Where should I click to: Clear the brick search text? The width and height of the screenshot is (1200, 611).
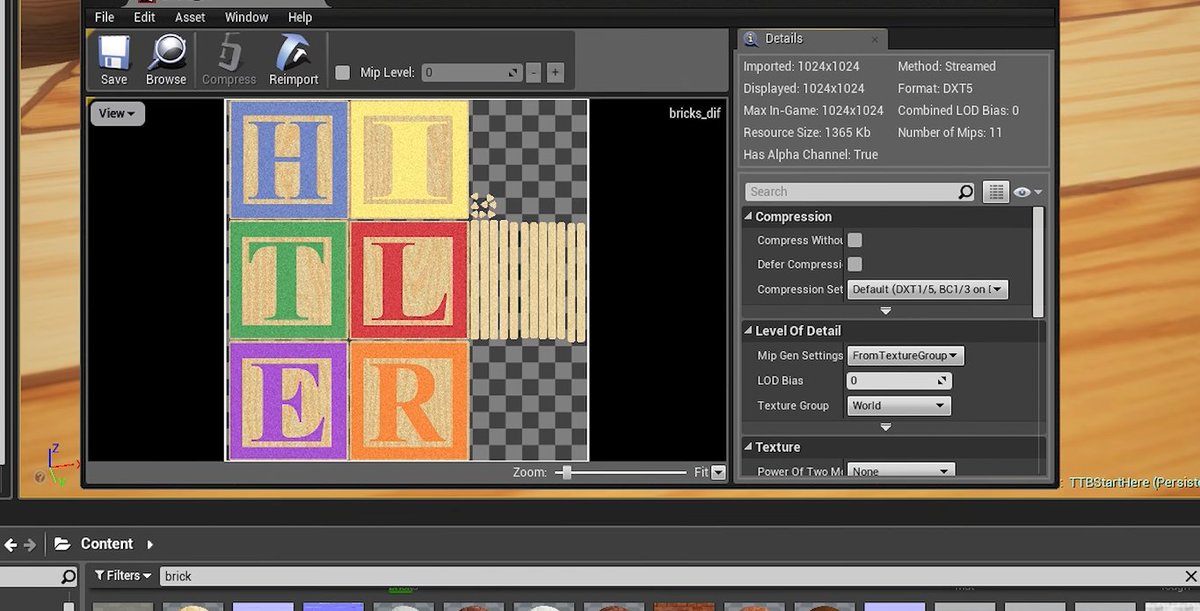(x=1190, y=576)
